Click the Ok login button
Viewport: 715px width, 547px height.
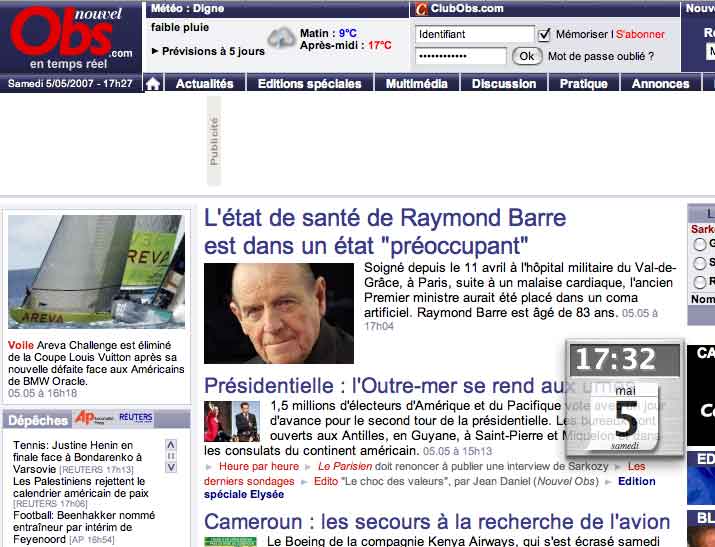(x=527, y=56)
